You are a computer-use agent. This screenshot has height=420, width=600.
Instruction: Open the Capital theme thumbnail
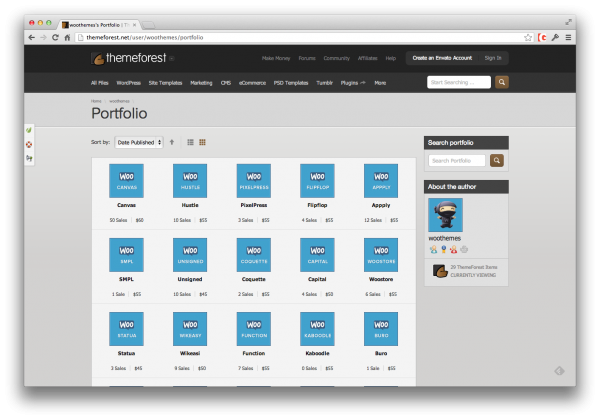click(317, 255)
